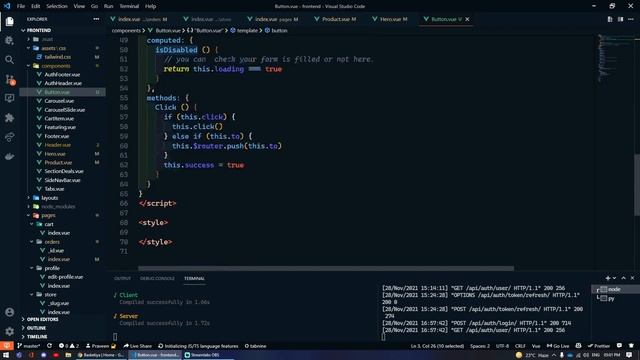Click the horizontal editor scrollbar
Screen dimensions: 640x360
326,268
